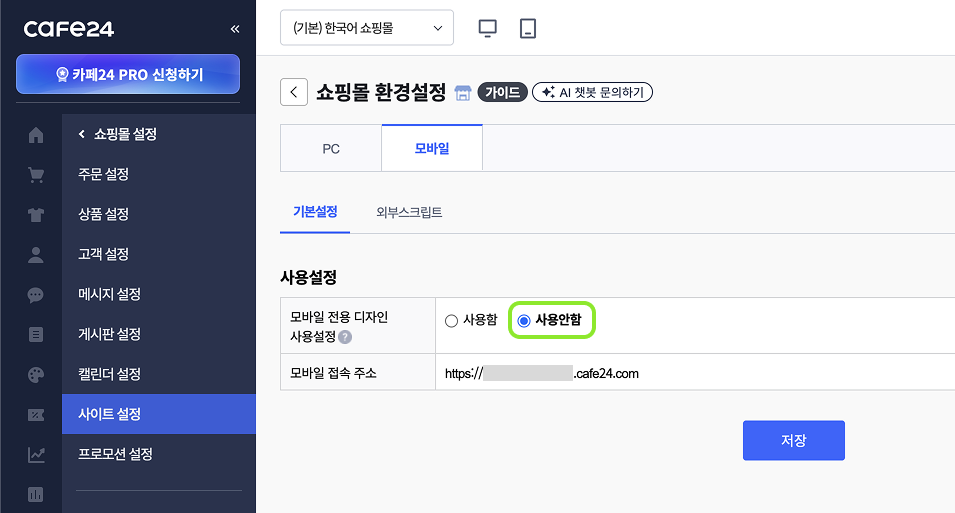The width and height of the screenshot is (955, 513).
Task: Open 사이트 설정 menu item
Action: pyautogui.click(x=158, y=414)
